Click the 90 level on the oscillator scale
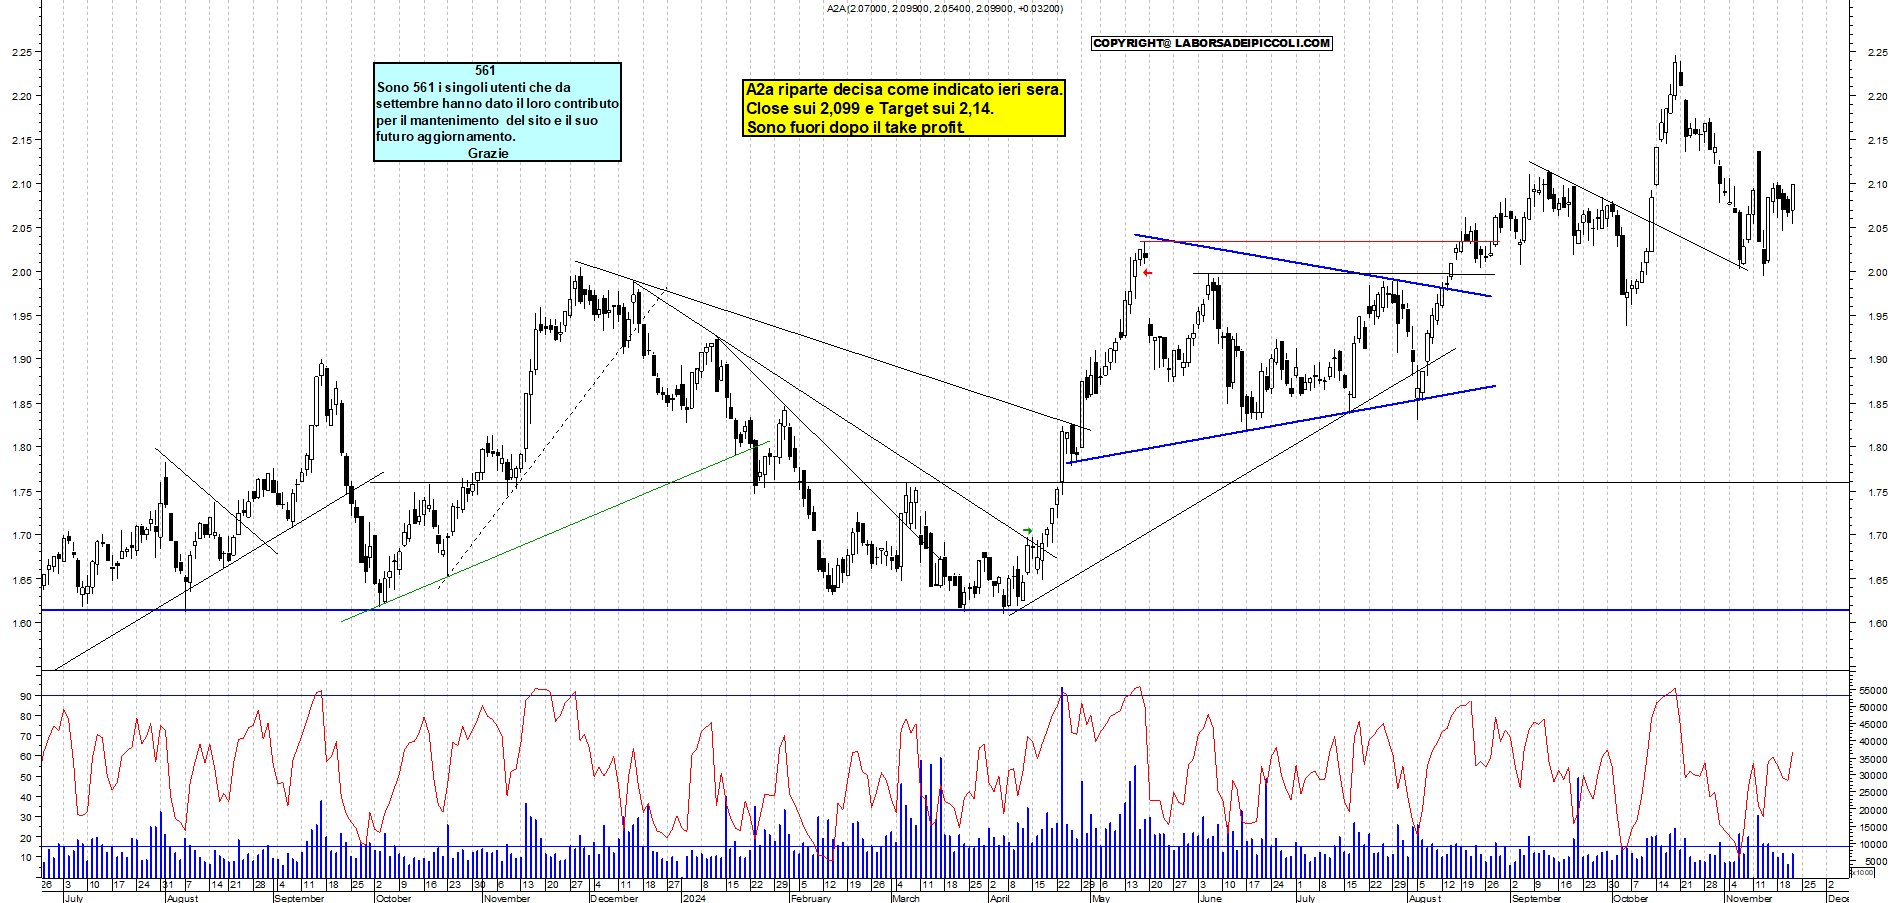1890x903 pixels. click(25, 696)
